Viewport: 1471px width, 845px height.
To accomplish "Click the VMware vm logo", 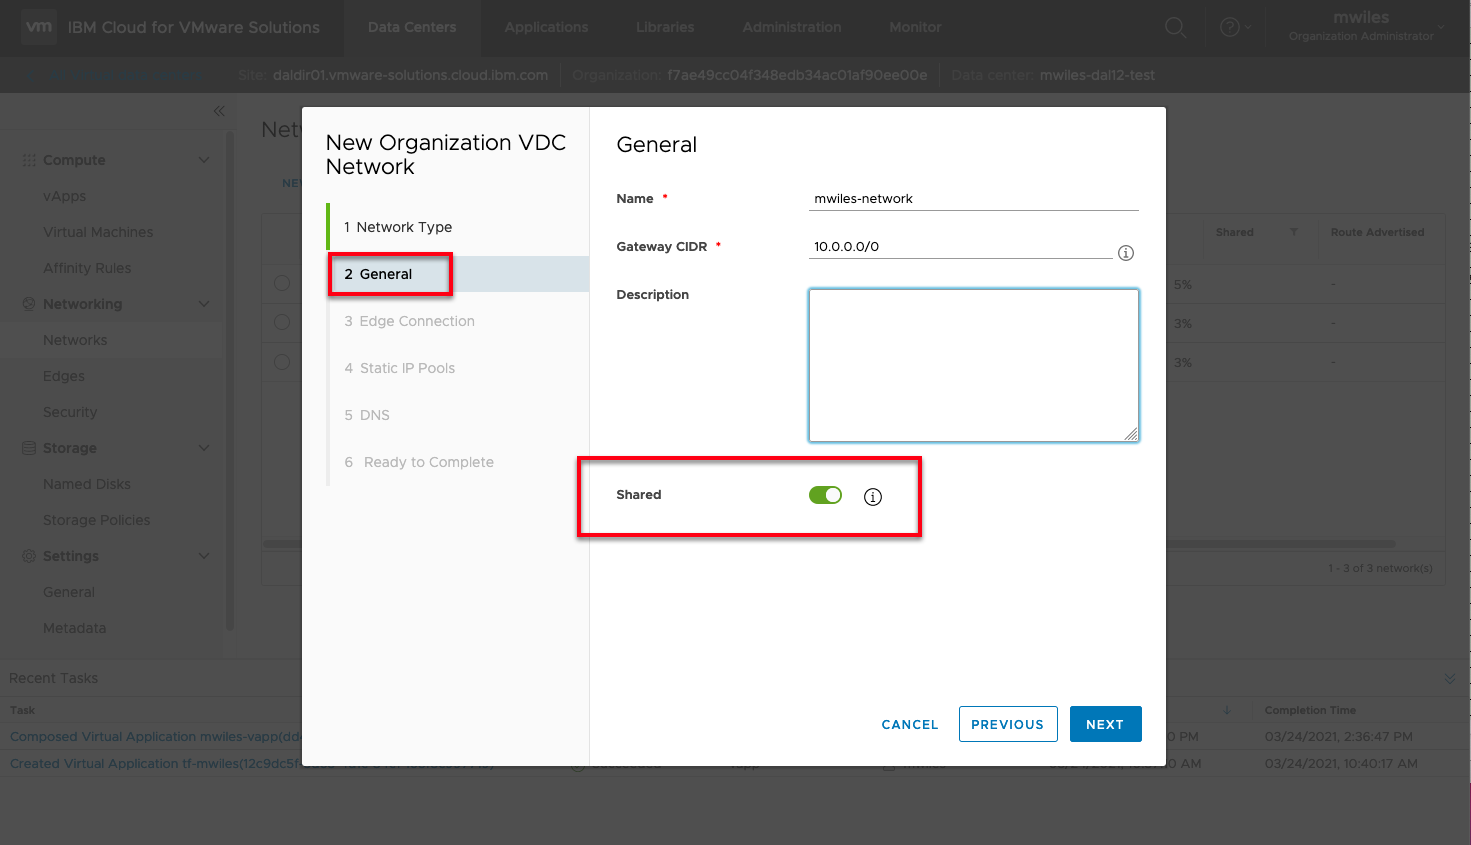I will point(39,27).
